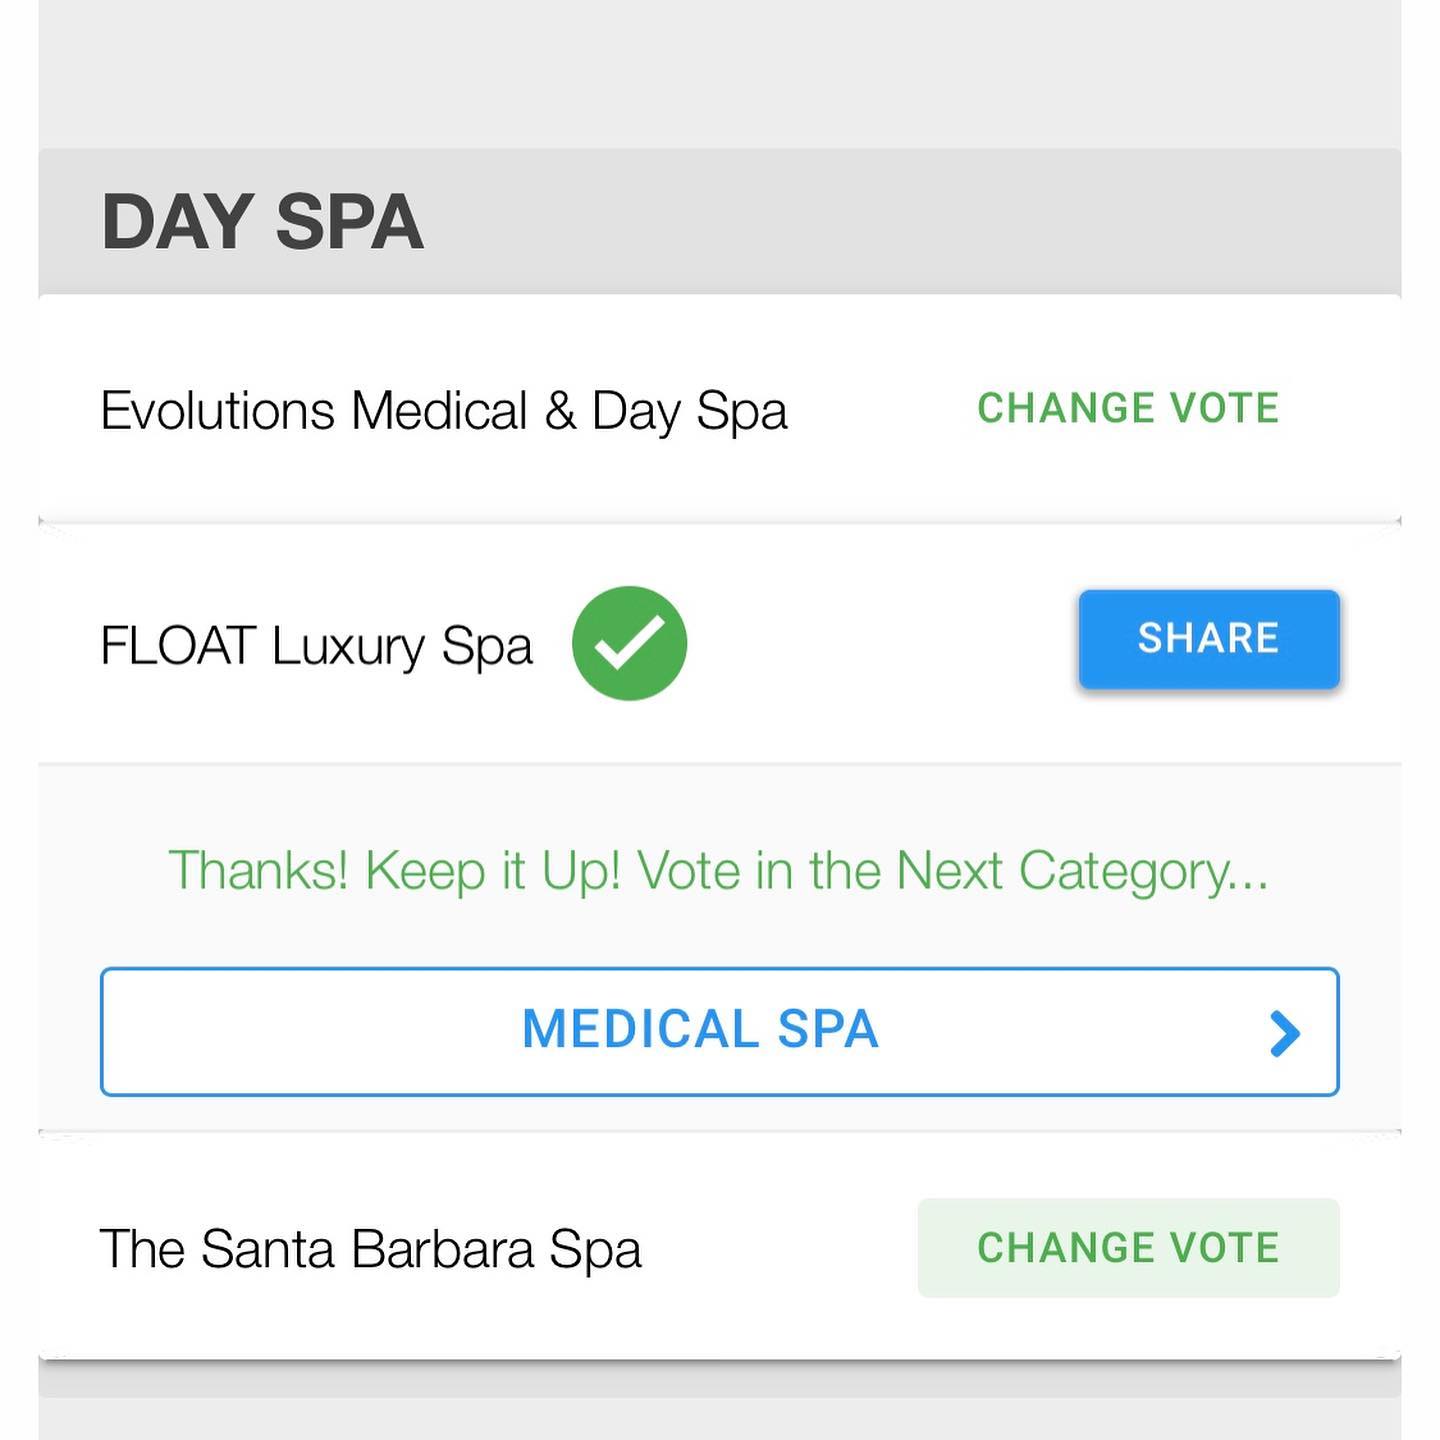Click blank space between checkmark and SHARE button
The height and width of the screenshot is (1440, 1440).
coord(880,643)
